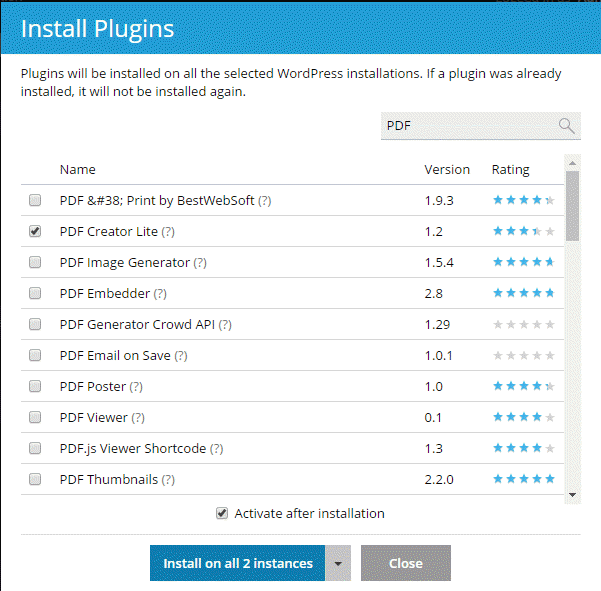Focus the PDF search input field
601x591 pixels.
coord(466,125)
